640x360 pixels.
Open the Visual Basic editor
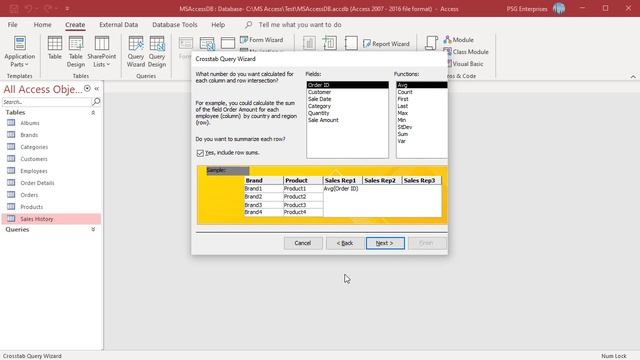(465, 64)
